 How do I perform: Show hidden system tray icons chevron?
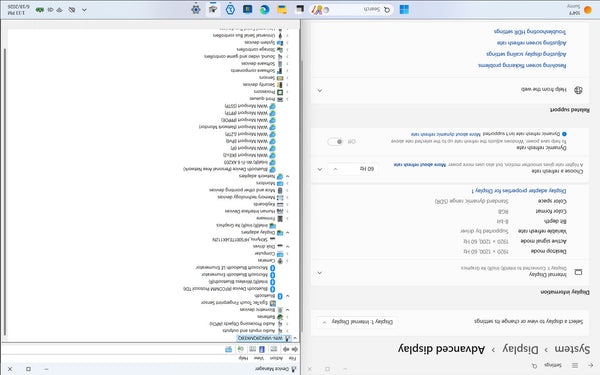coord(84,10)
